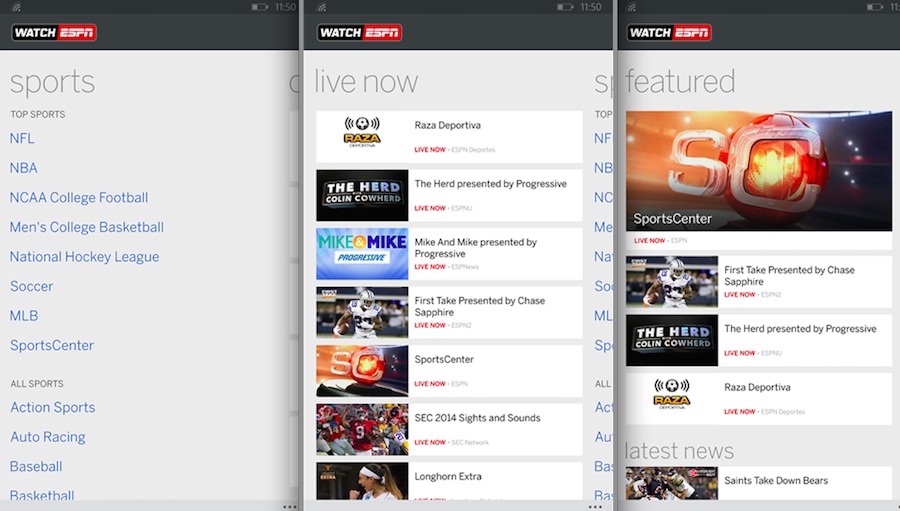Click battery icon in live now status bar
900x511 pixels.
click(565, 7)
